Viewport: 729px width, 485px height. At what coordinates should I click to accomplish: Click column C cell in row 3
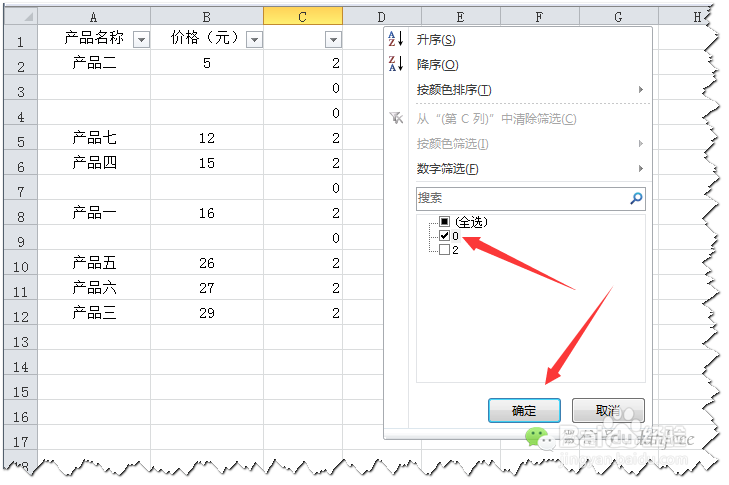[303, 88]
